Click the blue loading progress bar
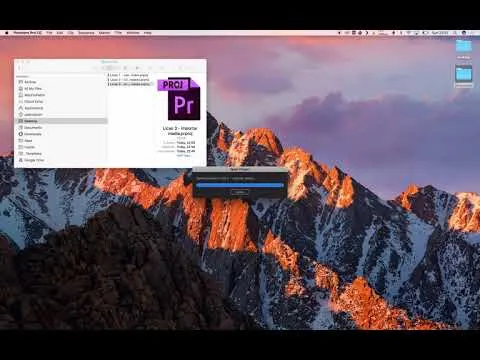 [x=240, y=185]
